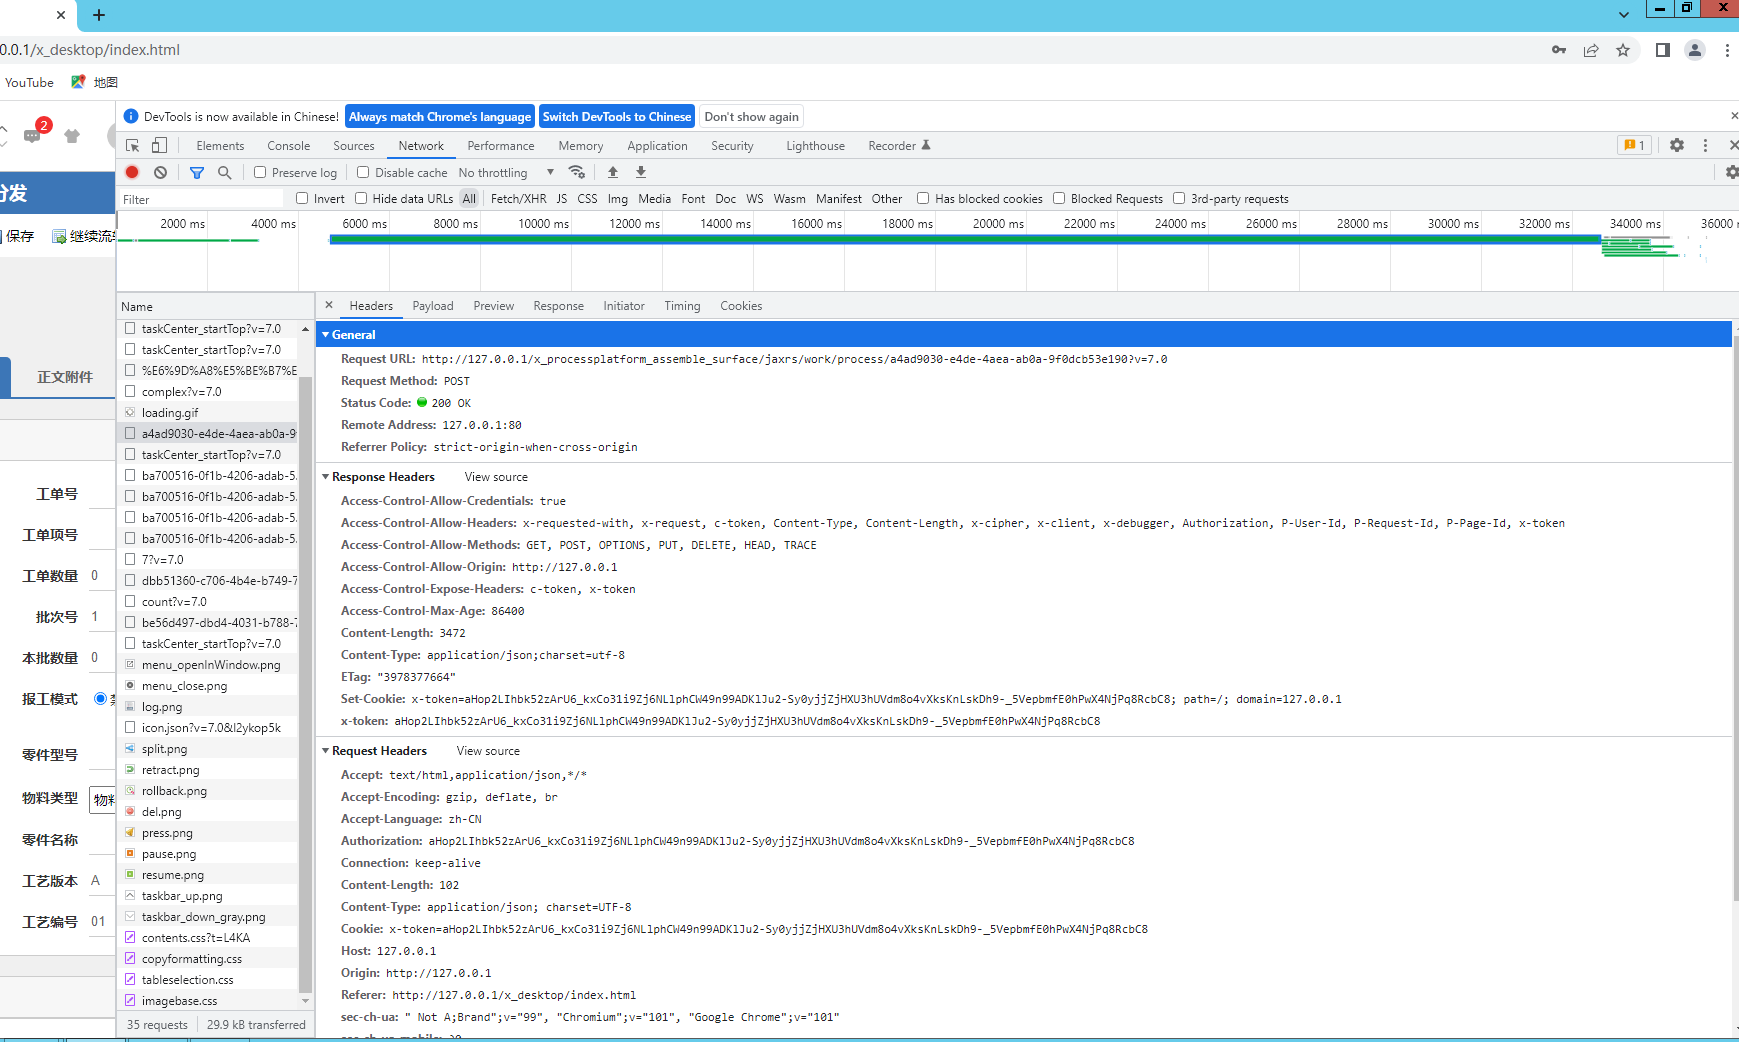Collapse the Response Headers section

click(x=326, y=477)
